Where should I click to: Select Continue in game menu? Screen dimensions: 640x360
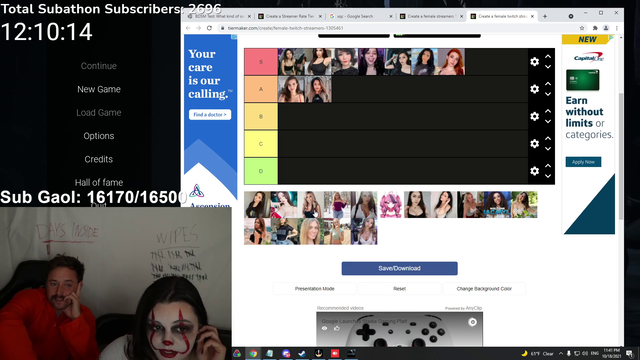pos(98,66)
